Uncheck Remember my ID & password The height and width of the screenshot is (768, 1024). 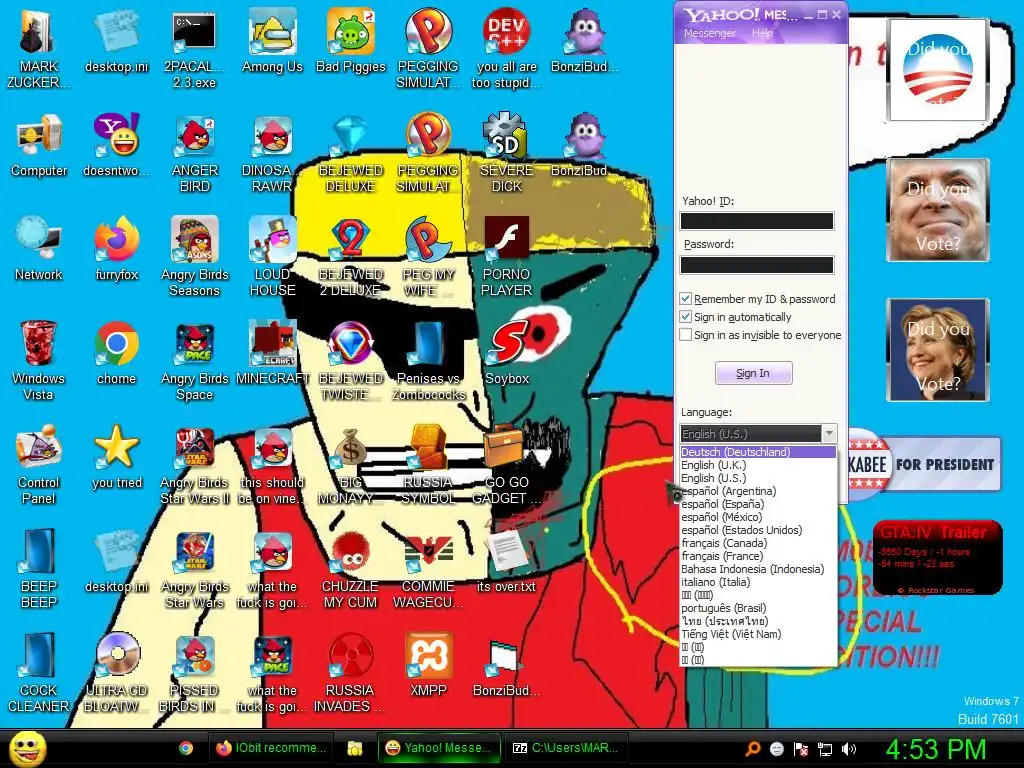coord(685,299)
